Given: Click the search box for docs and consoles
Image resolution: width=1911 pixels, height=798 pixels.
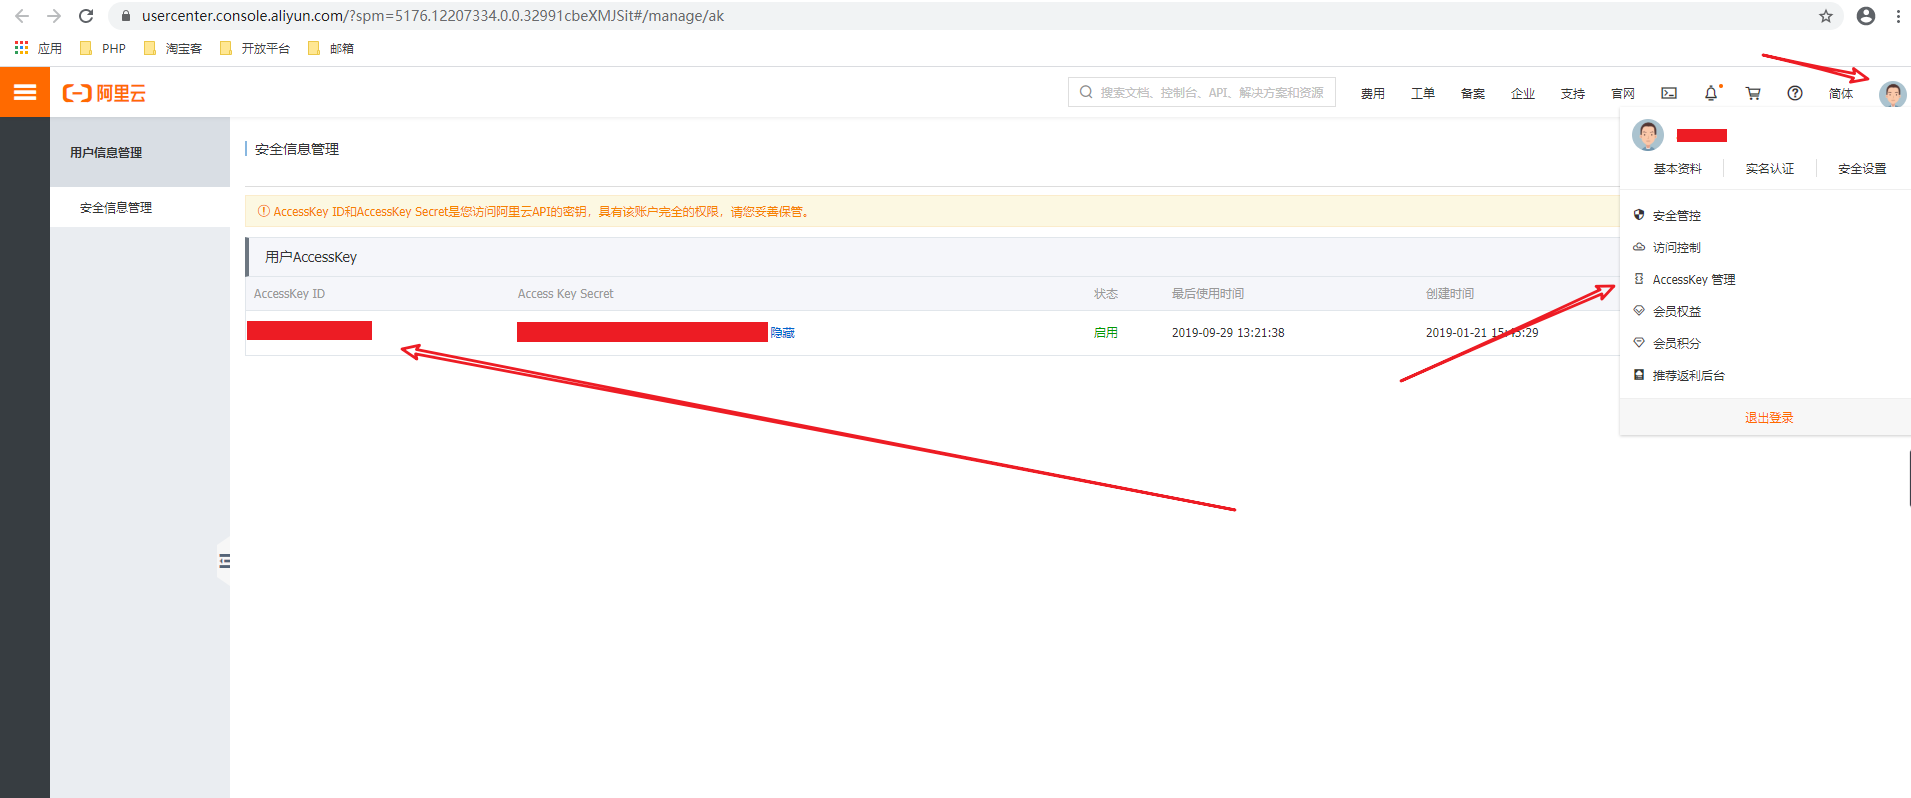Looking at the screenshot, I should point(1201,92).
